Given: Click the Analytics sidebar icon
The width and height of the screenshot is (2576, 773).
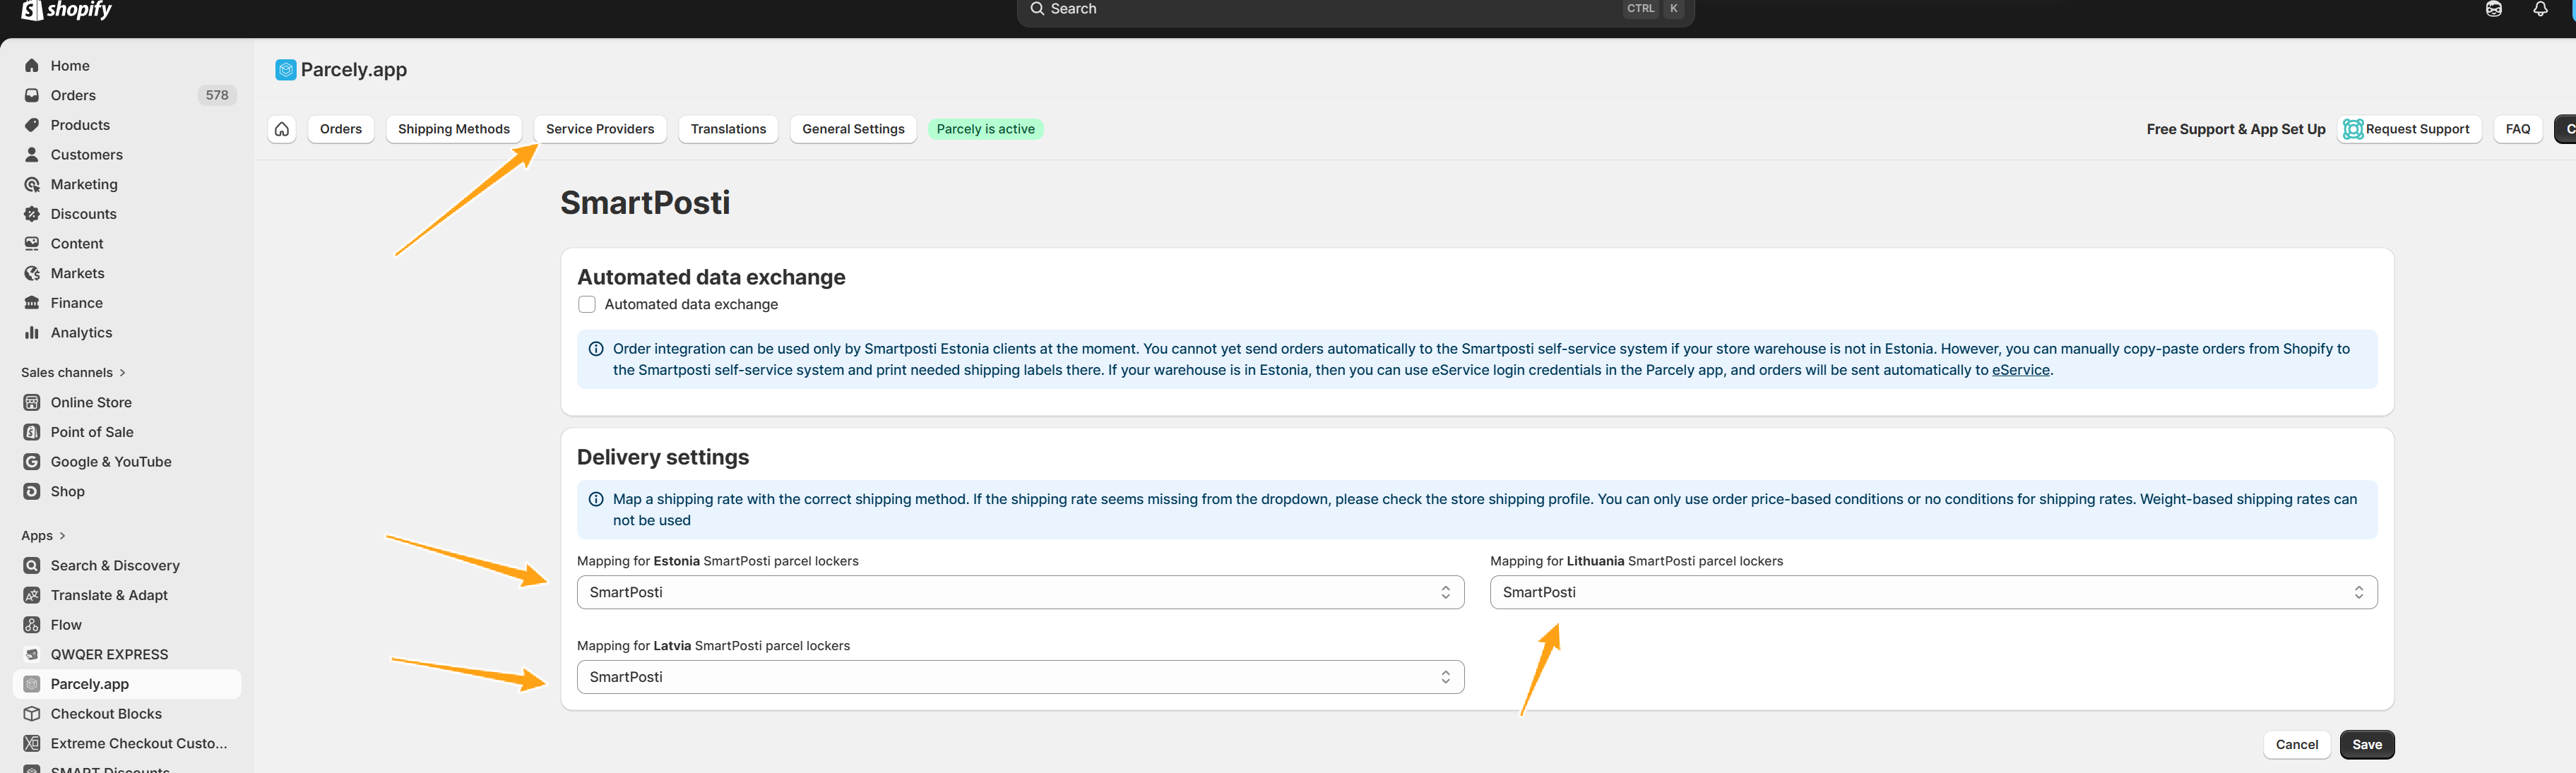Looking at the screenshot, I should 32,333.
